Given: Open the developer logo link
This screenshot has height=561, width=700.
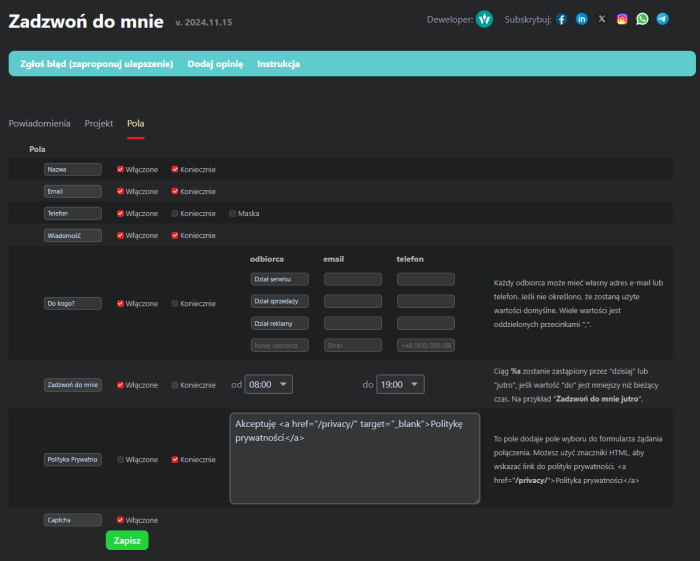Looking at the screenshot, I should [484, 19].
